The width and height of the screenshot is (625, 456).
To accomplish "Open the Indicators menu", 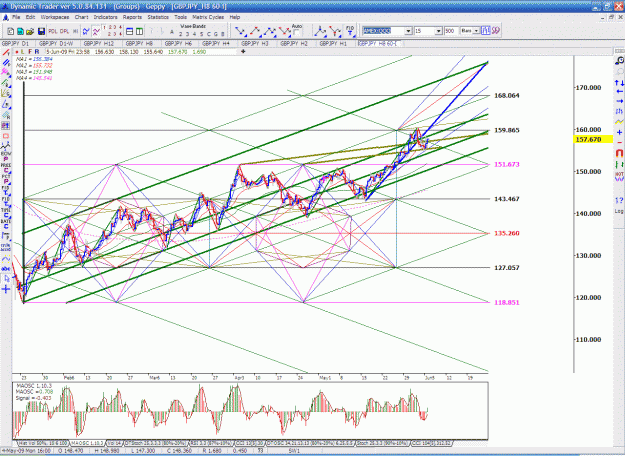I will coord(105,17).
